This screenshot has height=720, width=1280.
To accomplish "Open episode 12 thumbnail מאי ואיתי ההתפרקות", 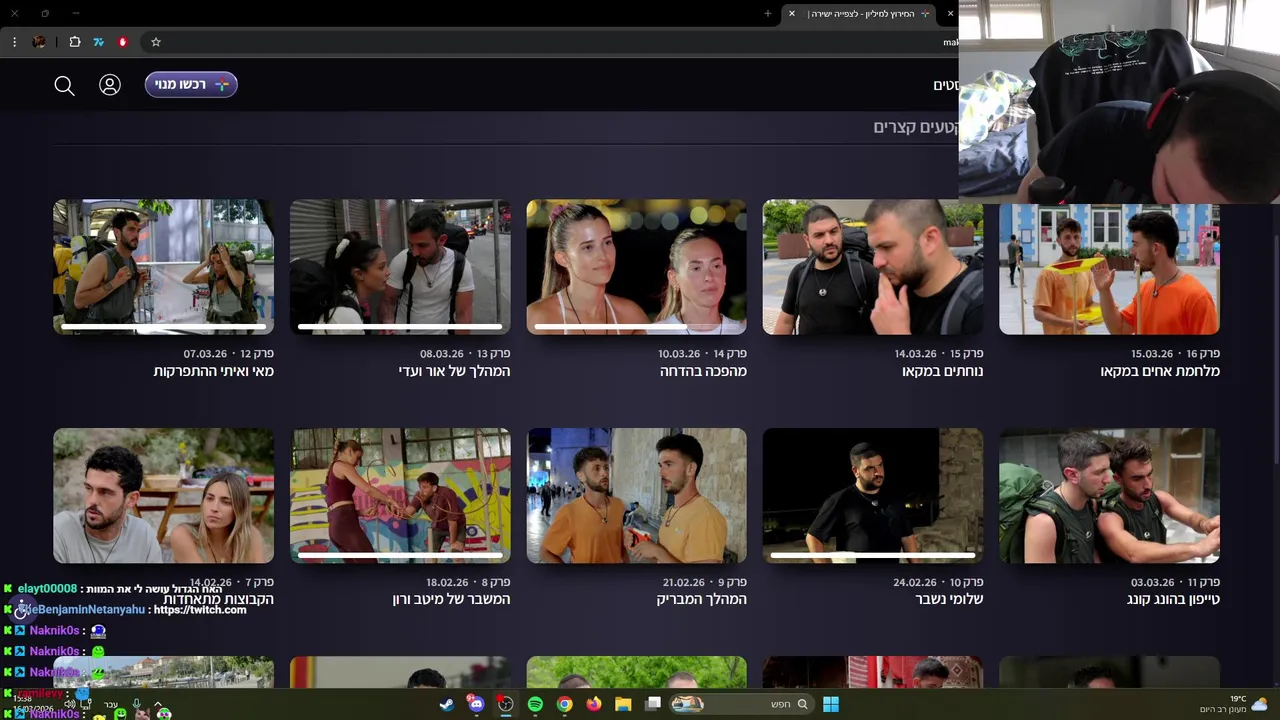I will (163, 267).
